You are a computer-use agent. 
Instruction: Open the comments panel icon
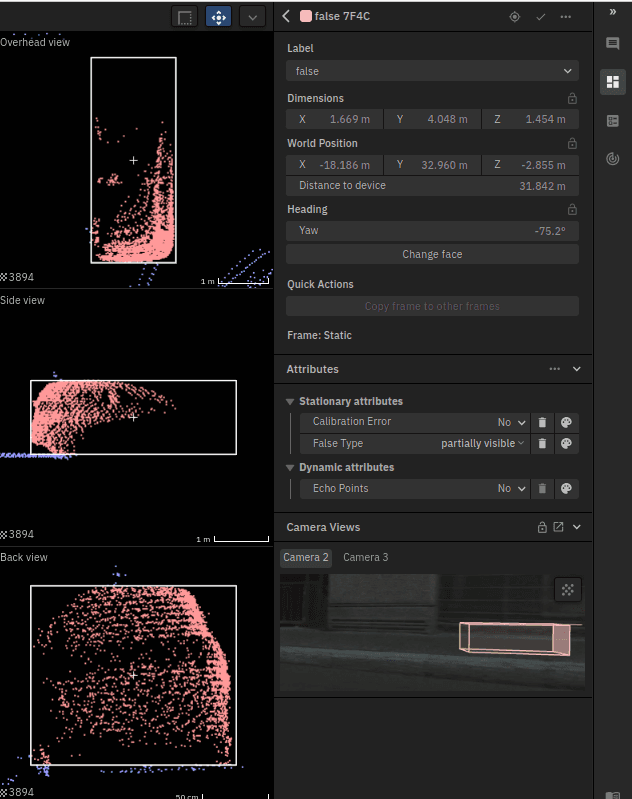click(x=613, y=43)
